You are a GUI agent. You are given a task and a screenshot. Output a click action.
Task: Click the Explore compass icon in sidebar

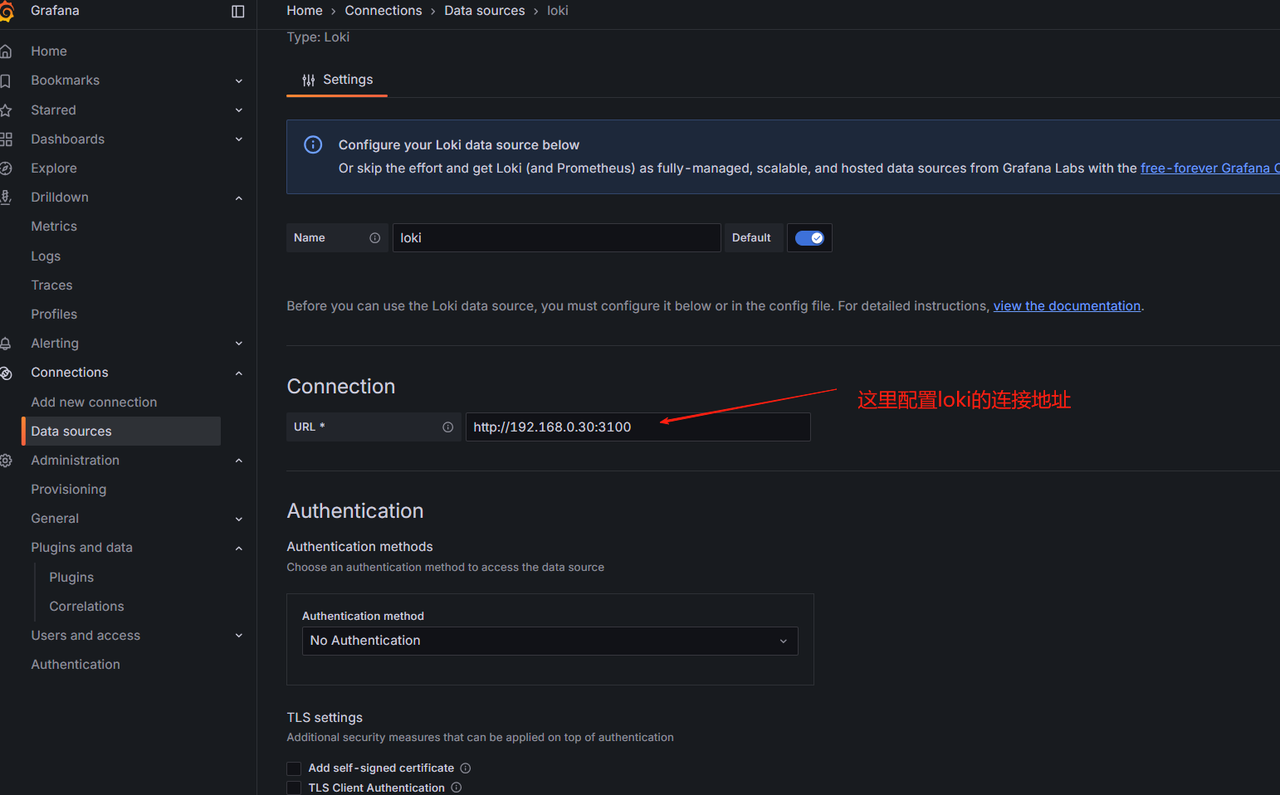[x=6, y=168]
